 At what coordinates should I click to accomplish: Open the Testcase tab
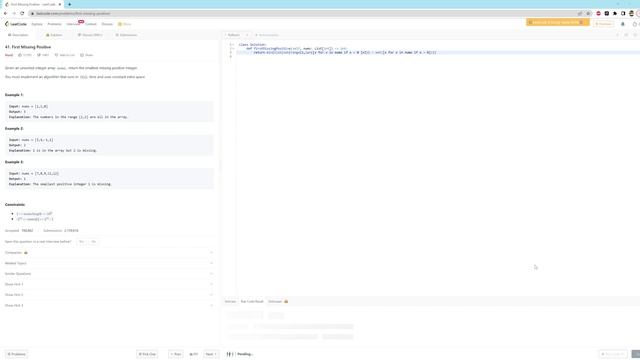[230, 301]
